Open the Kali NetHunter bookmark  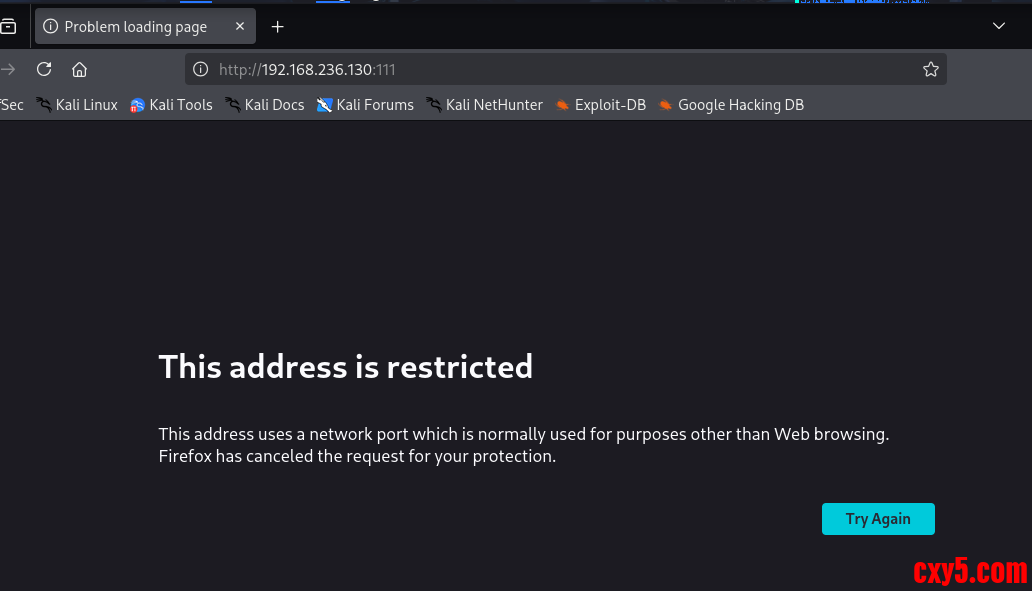[484, 105]
